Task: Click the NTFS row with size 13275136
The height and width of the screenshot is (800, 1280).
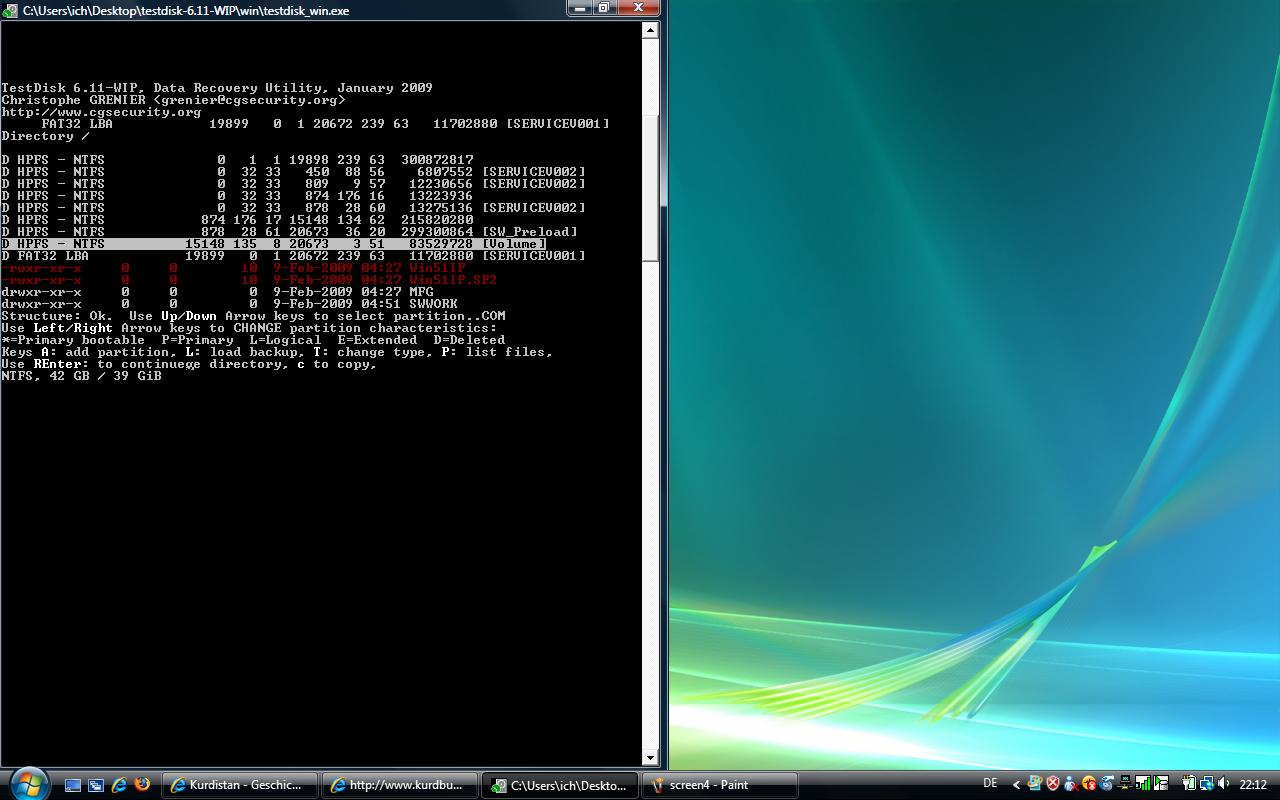Action: [x=293, y=208]
